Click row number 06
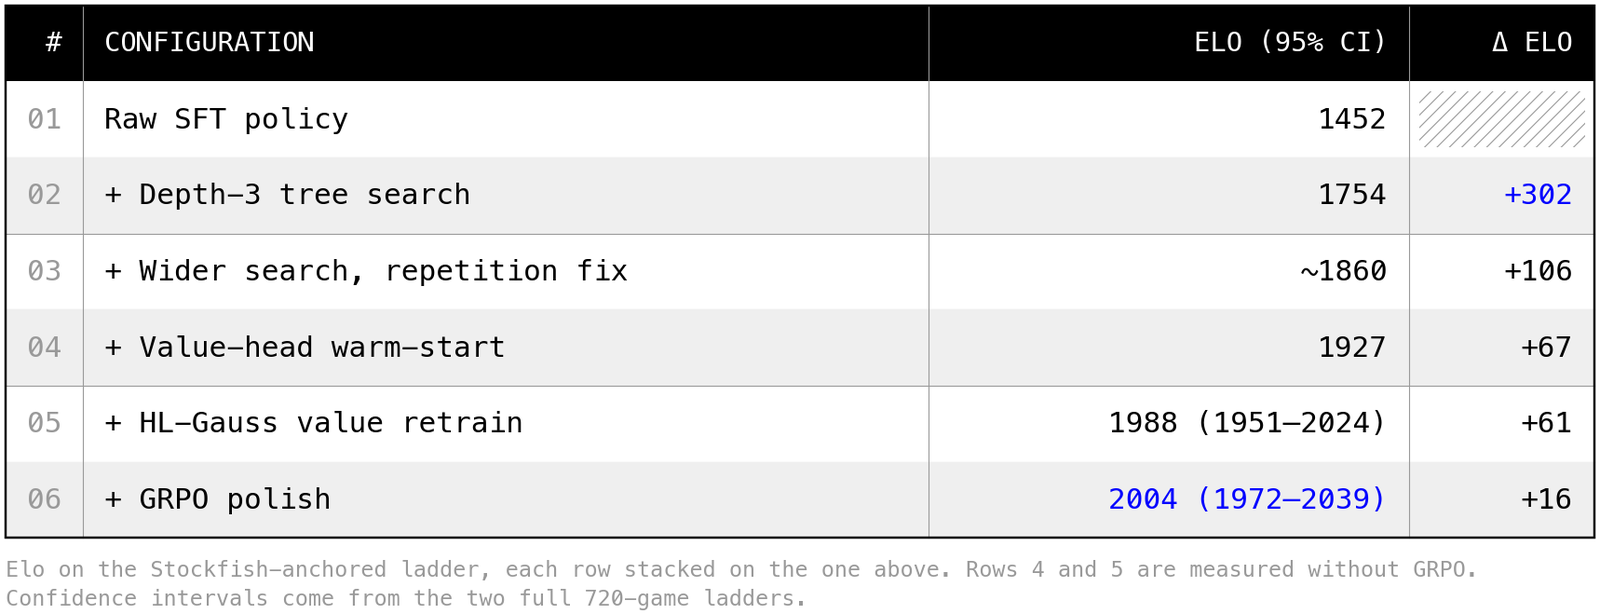 [x=44, y=499]
